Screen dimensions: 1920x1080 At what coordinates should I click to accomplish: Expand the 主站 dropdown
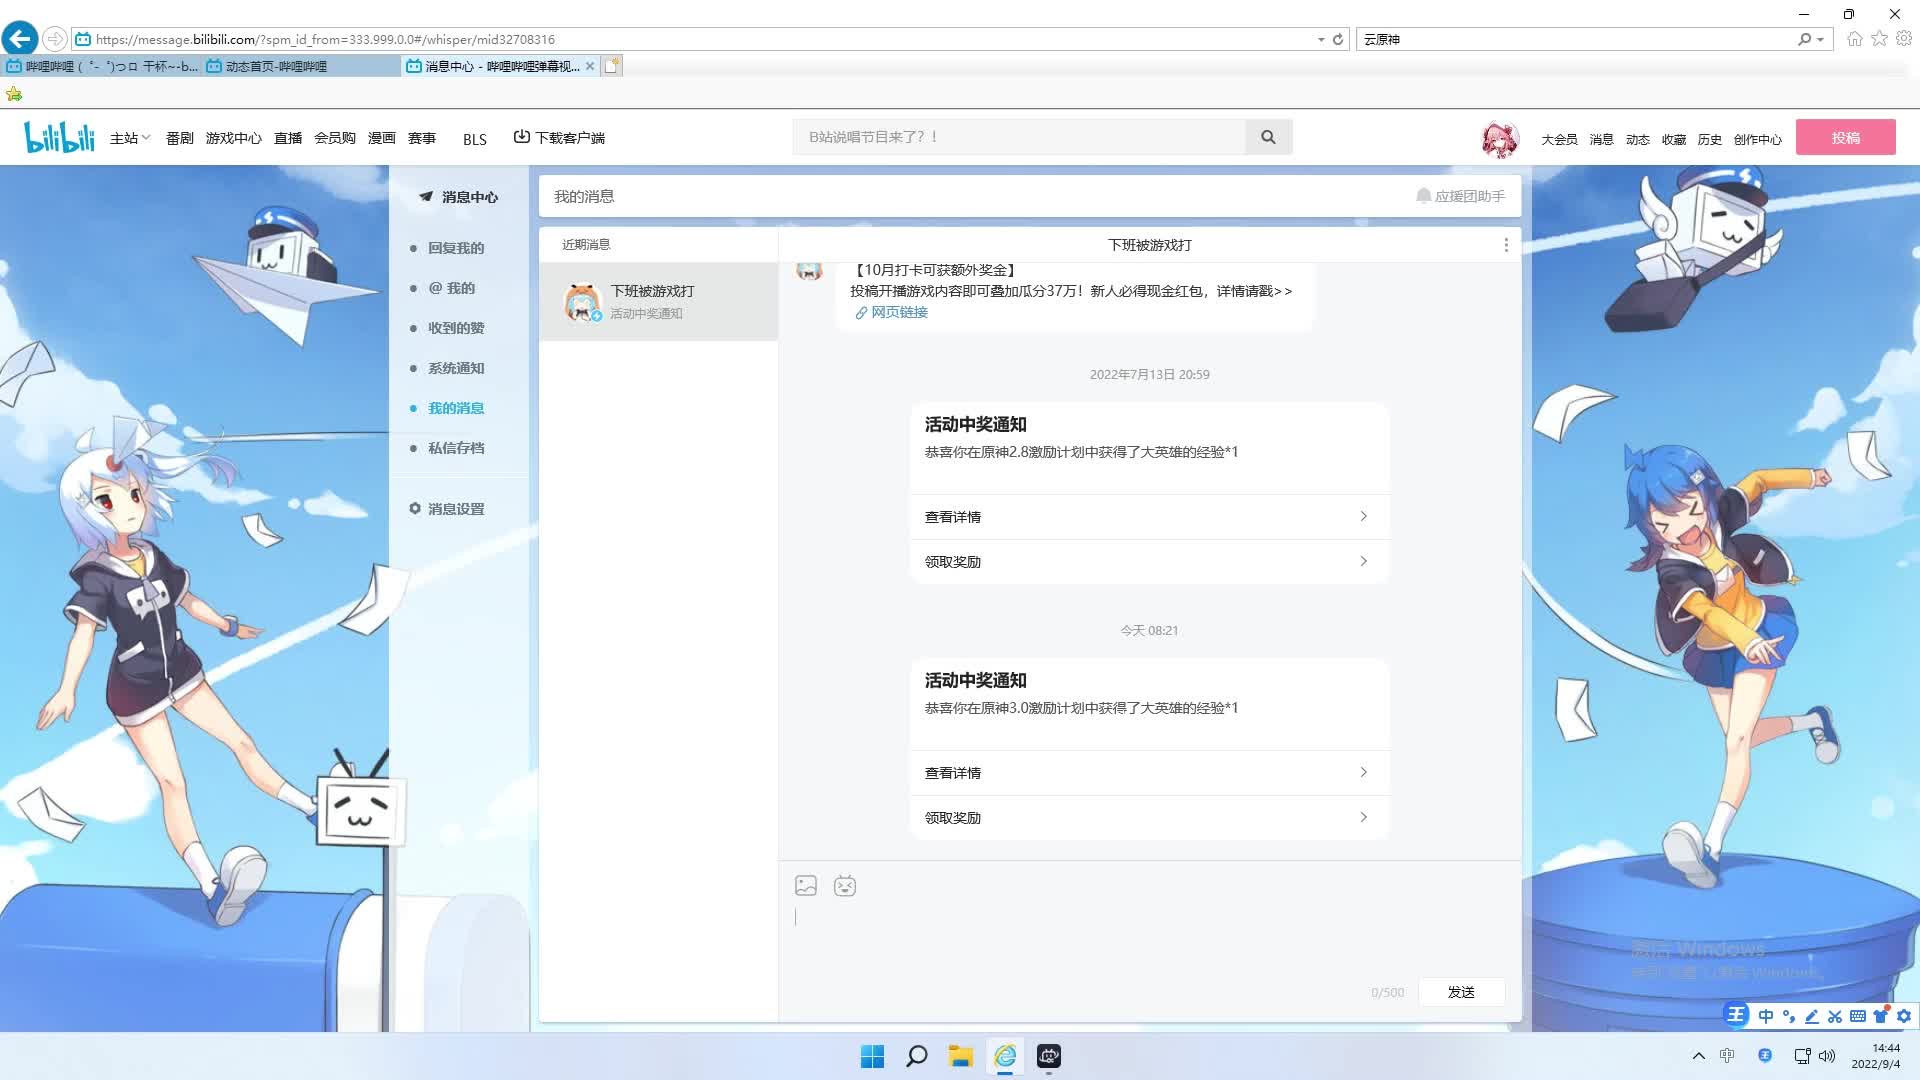pos(130,138)
